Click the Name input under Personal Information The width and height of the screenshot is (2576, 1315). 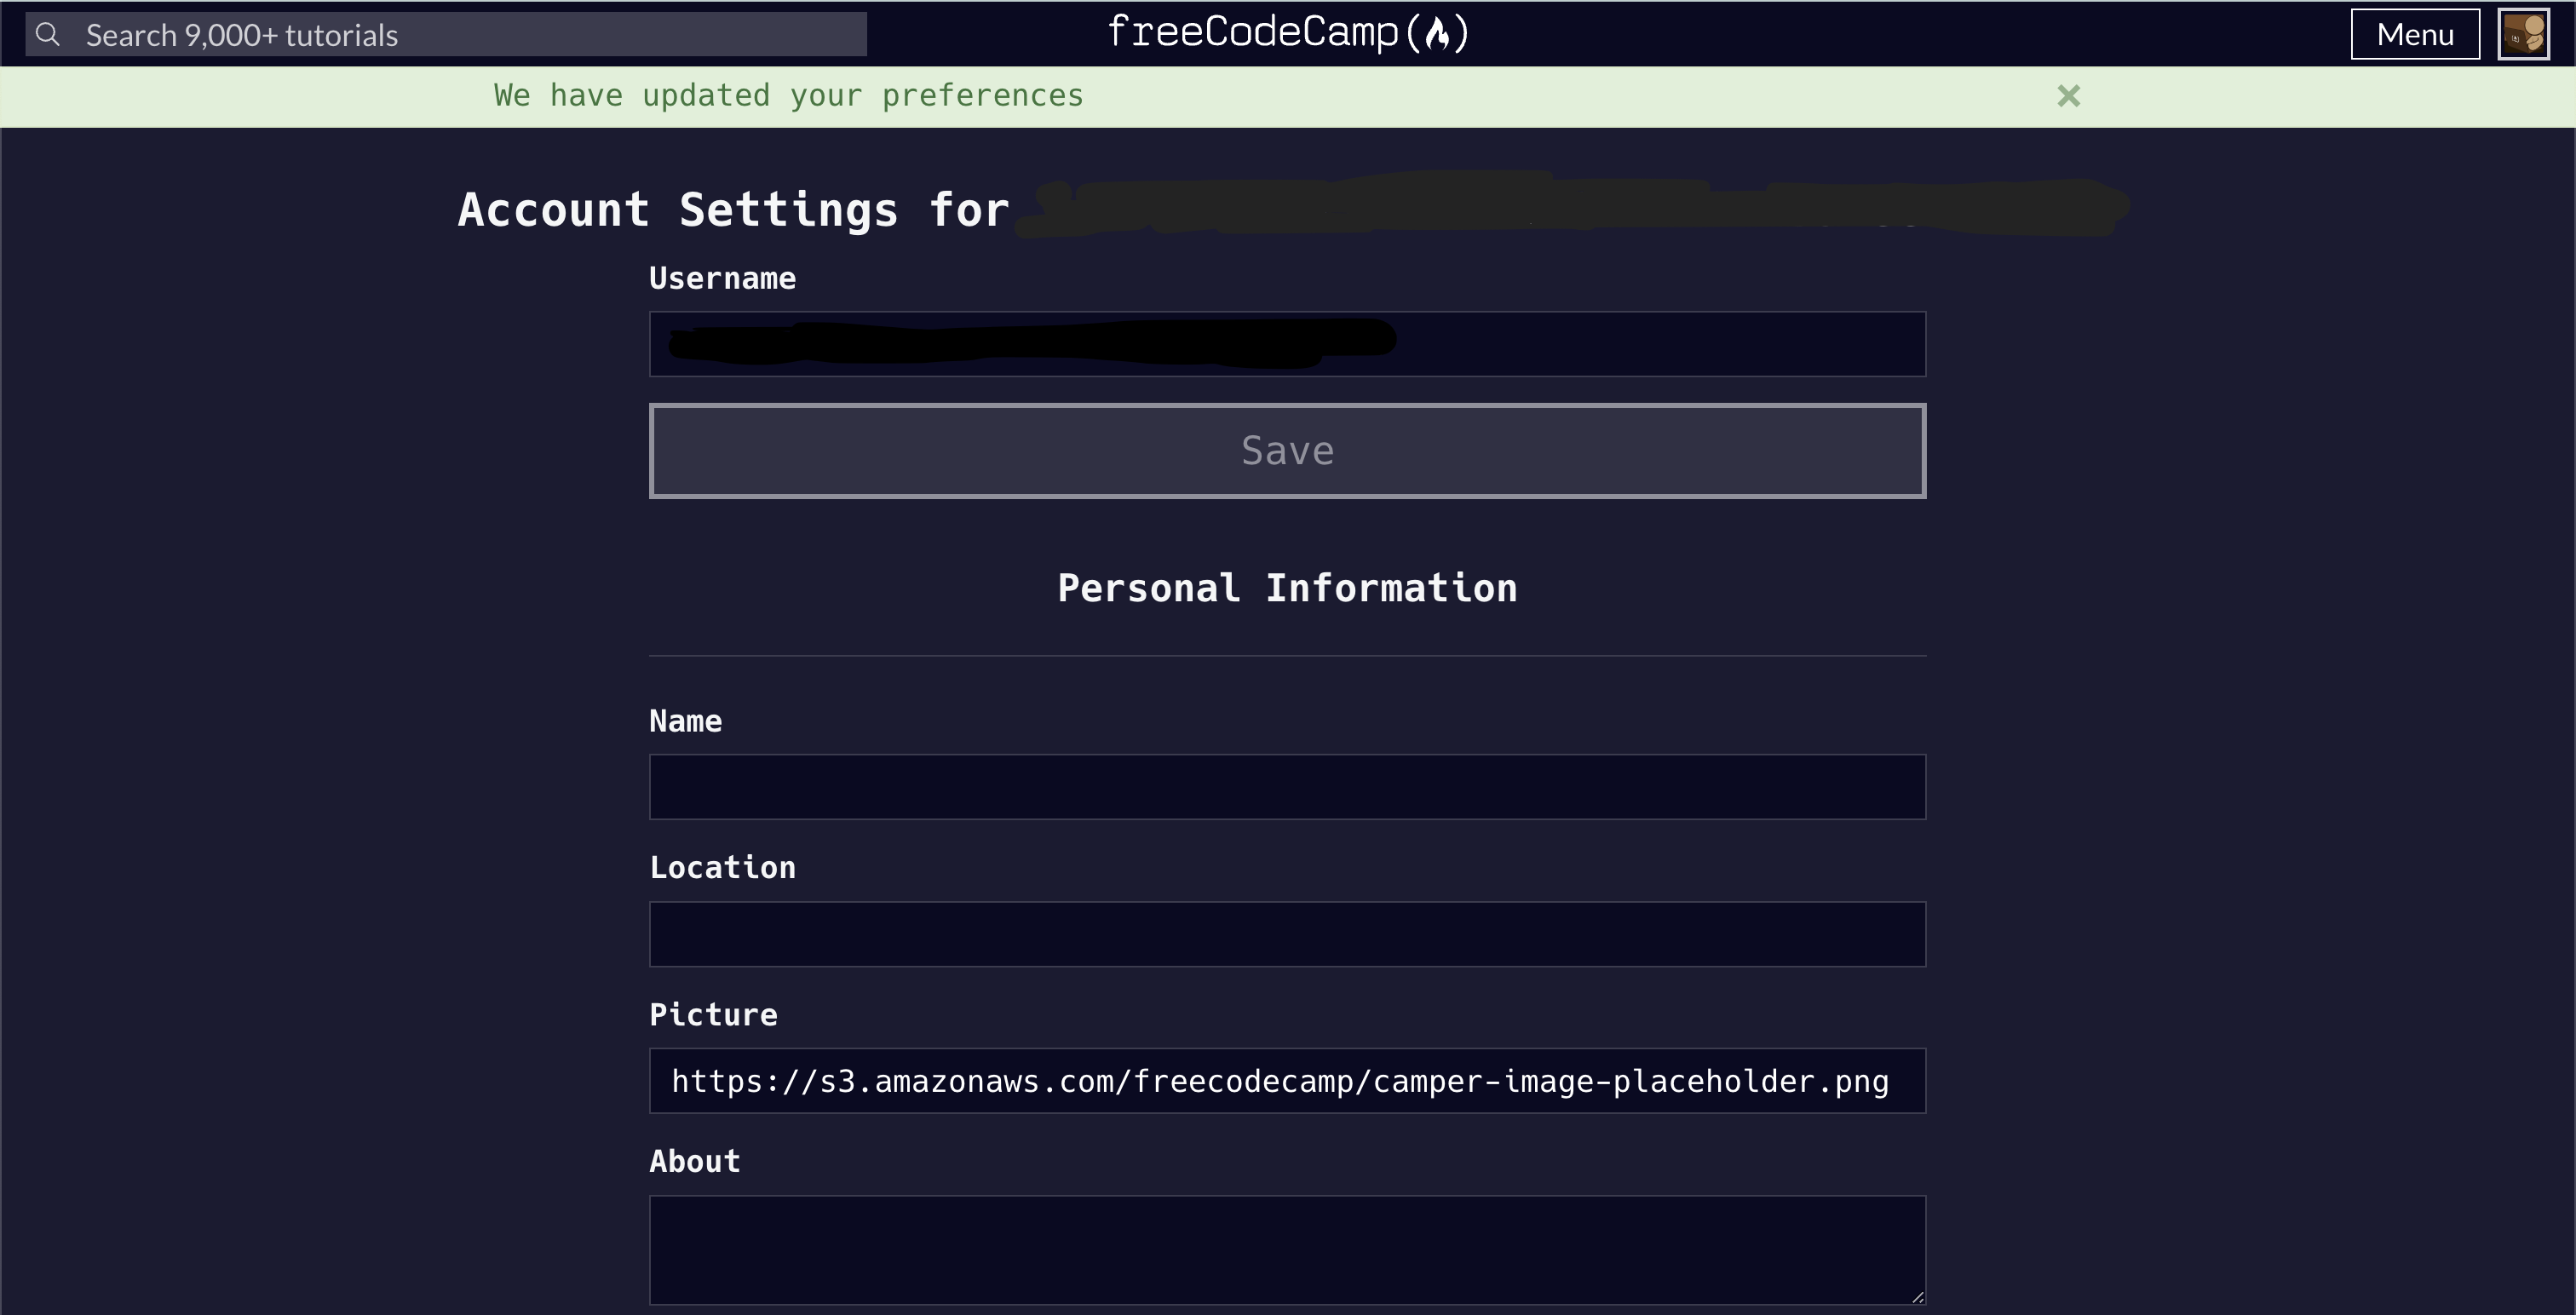1286,787
